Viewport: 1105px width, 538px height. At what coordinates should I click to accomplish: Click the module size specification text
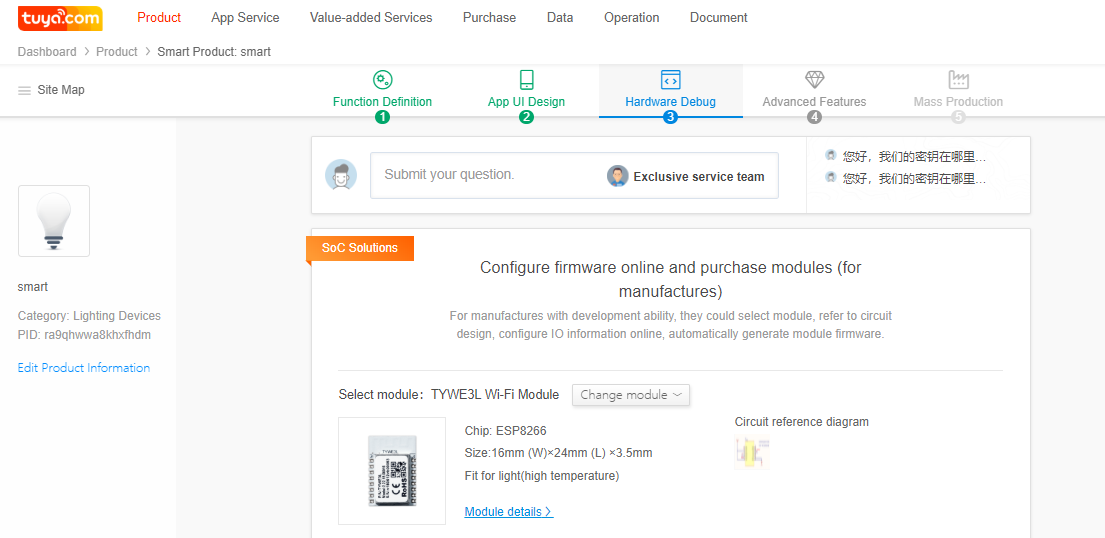[x=559, y=453]
